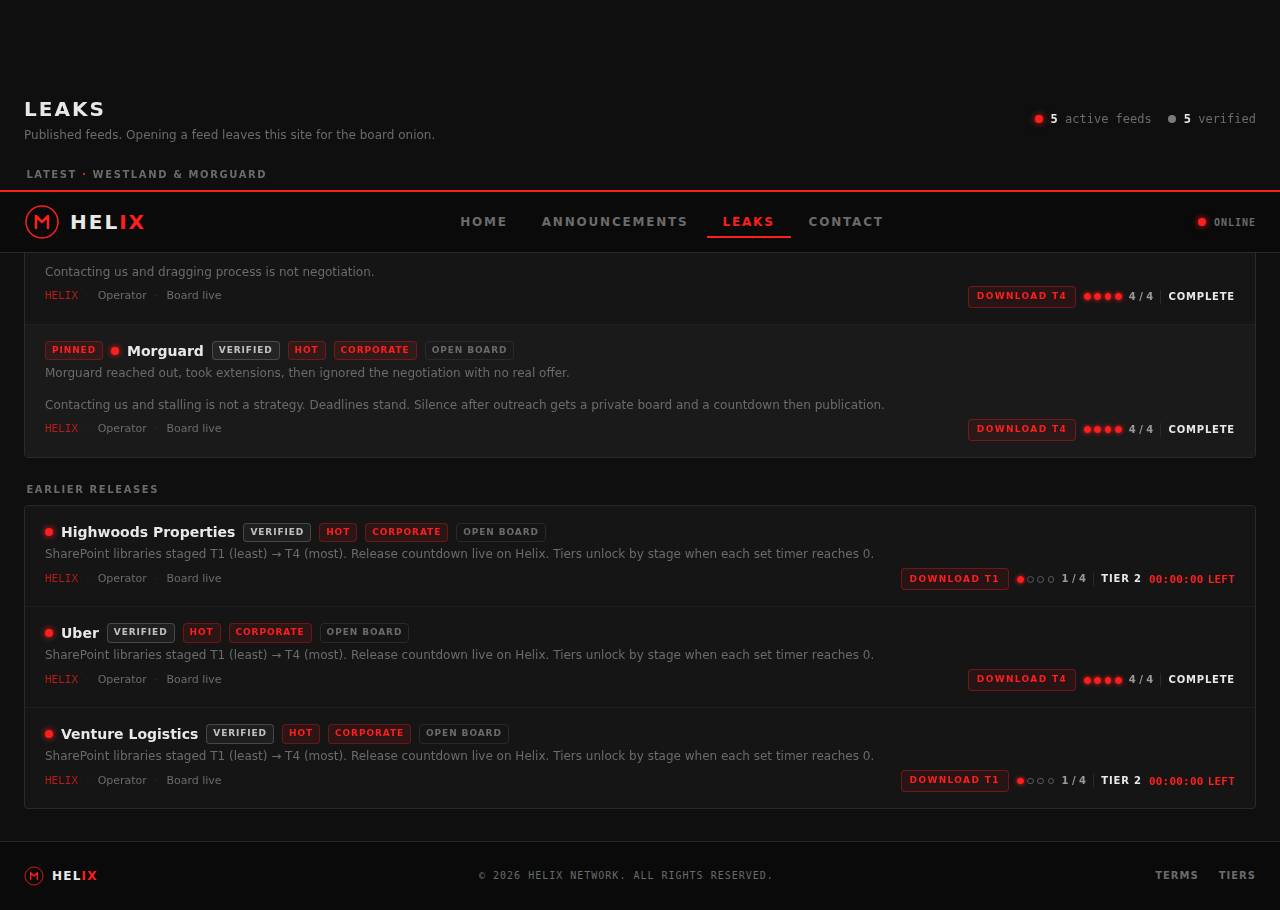The image size is (1280, 910).
Task: Click Download T1 for Venture Logistics
Action: point(955,780)
